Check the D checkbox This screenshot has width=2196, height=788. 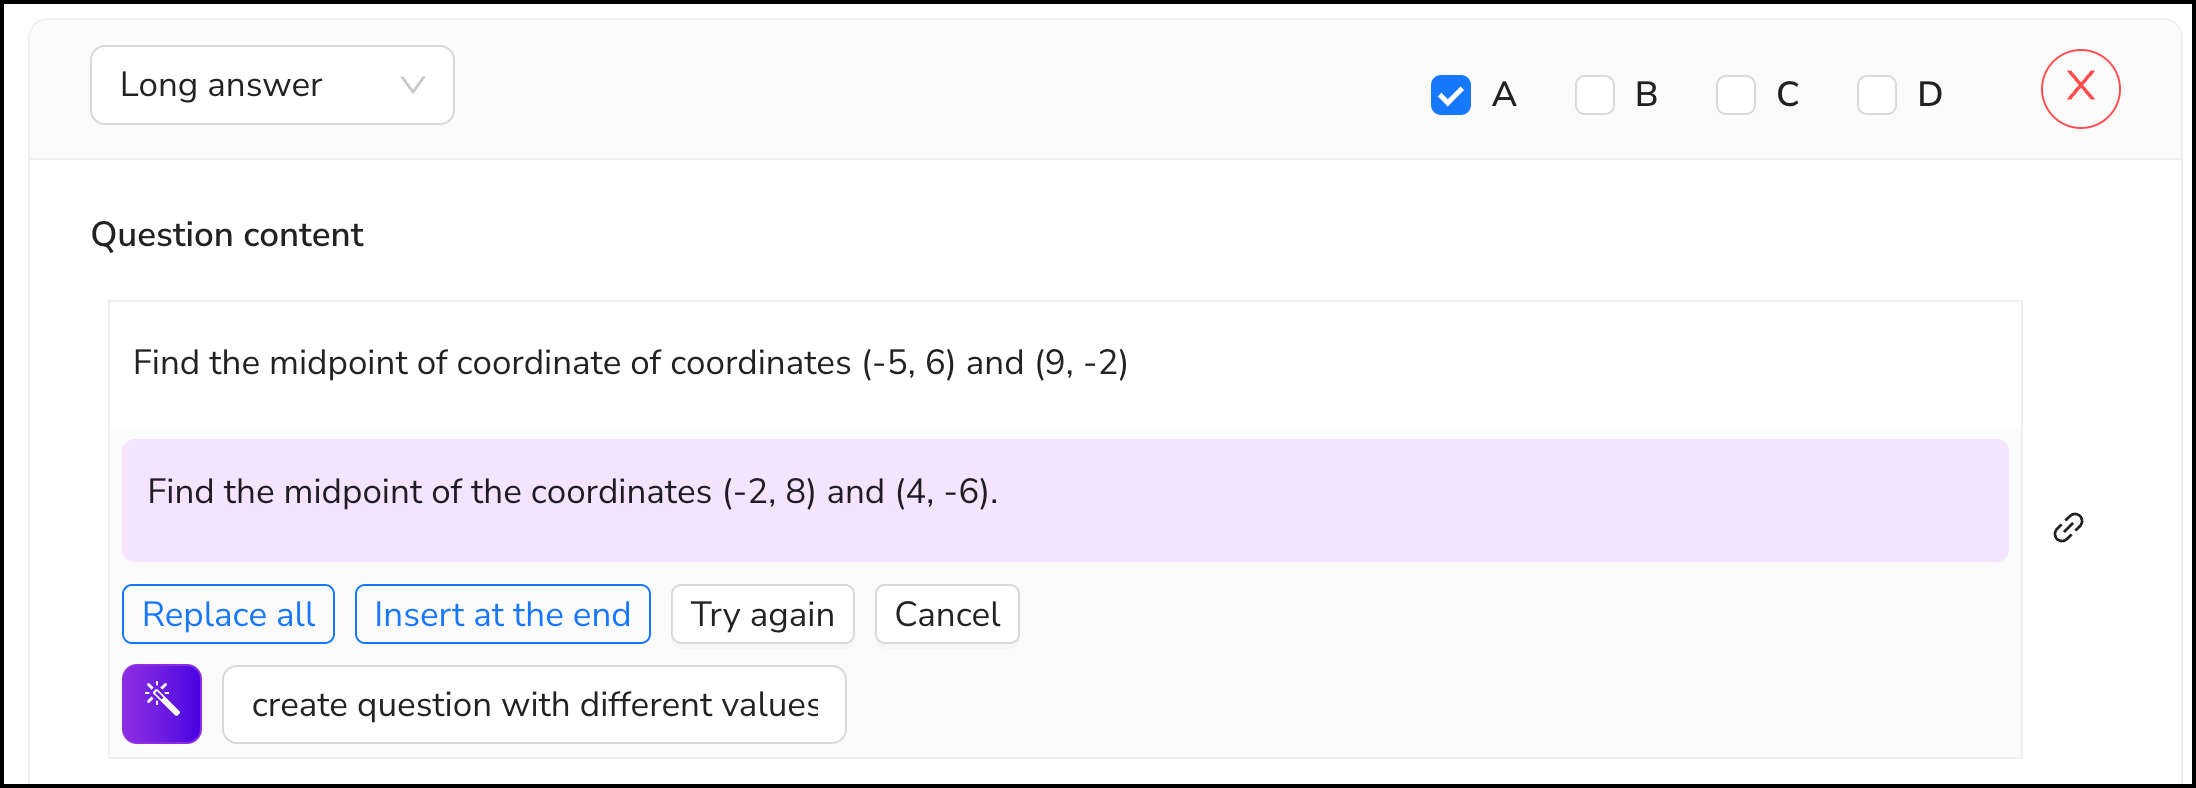pyautogui.click(x=1877, y=95)
